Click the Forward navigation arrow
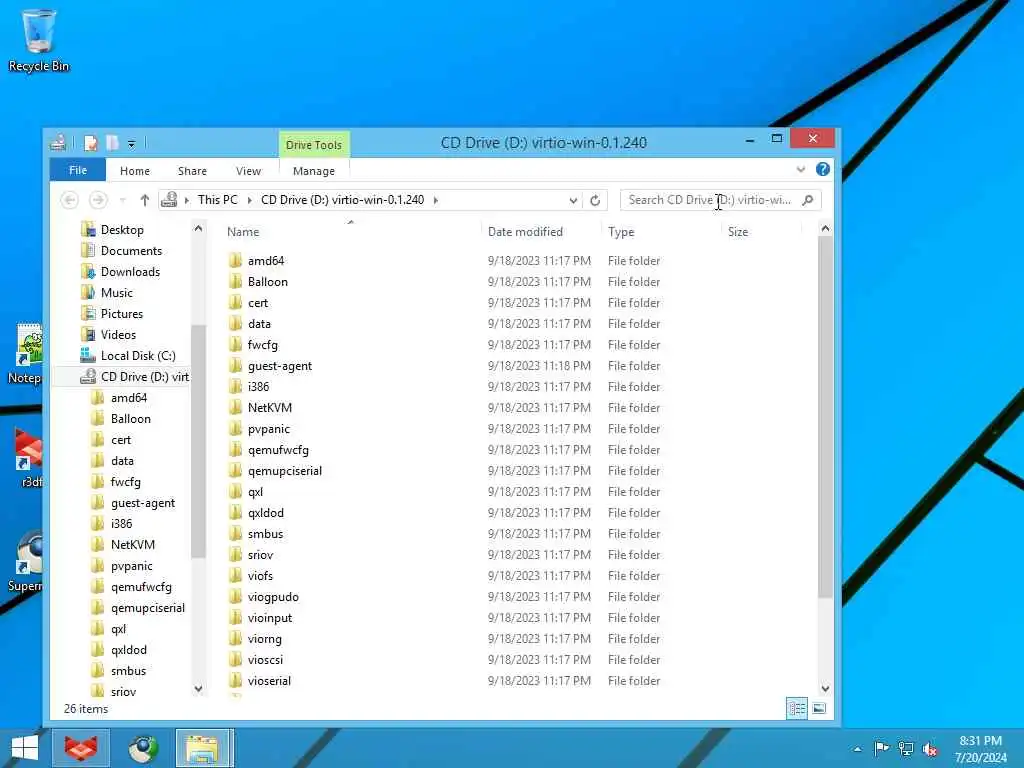This screenshot has height=768, width=1024. click(x=98, y=200)
